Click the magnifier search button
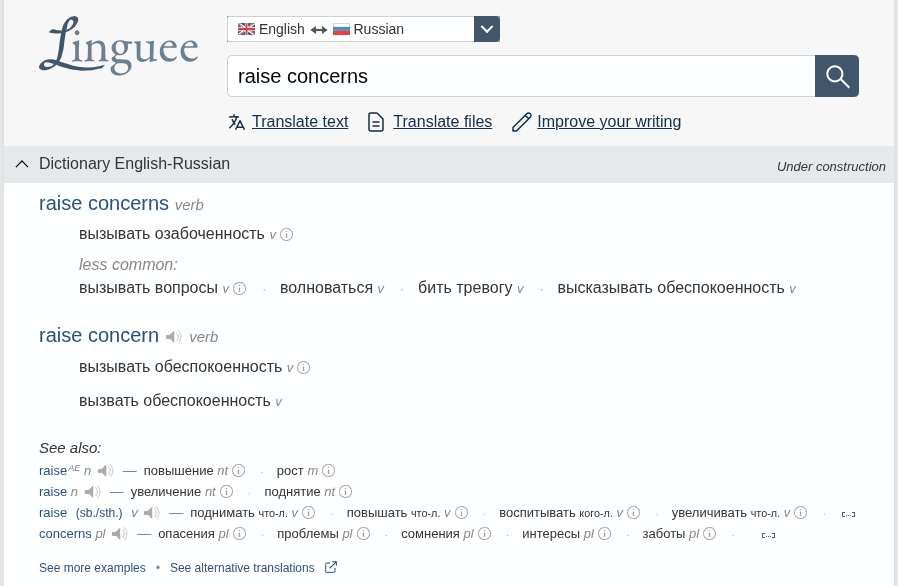 837,76
